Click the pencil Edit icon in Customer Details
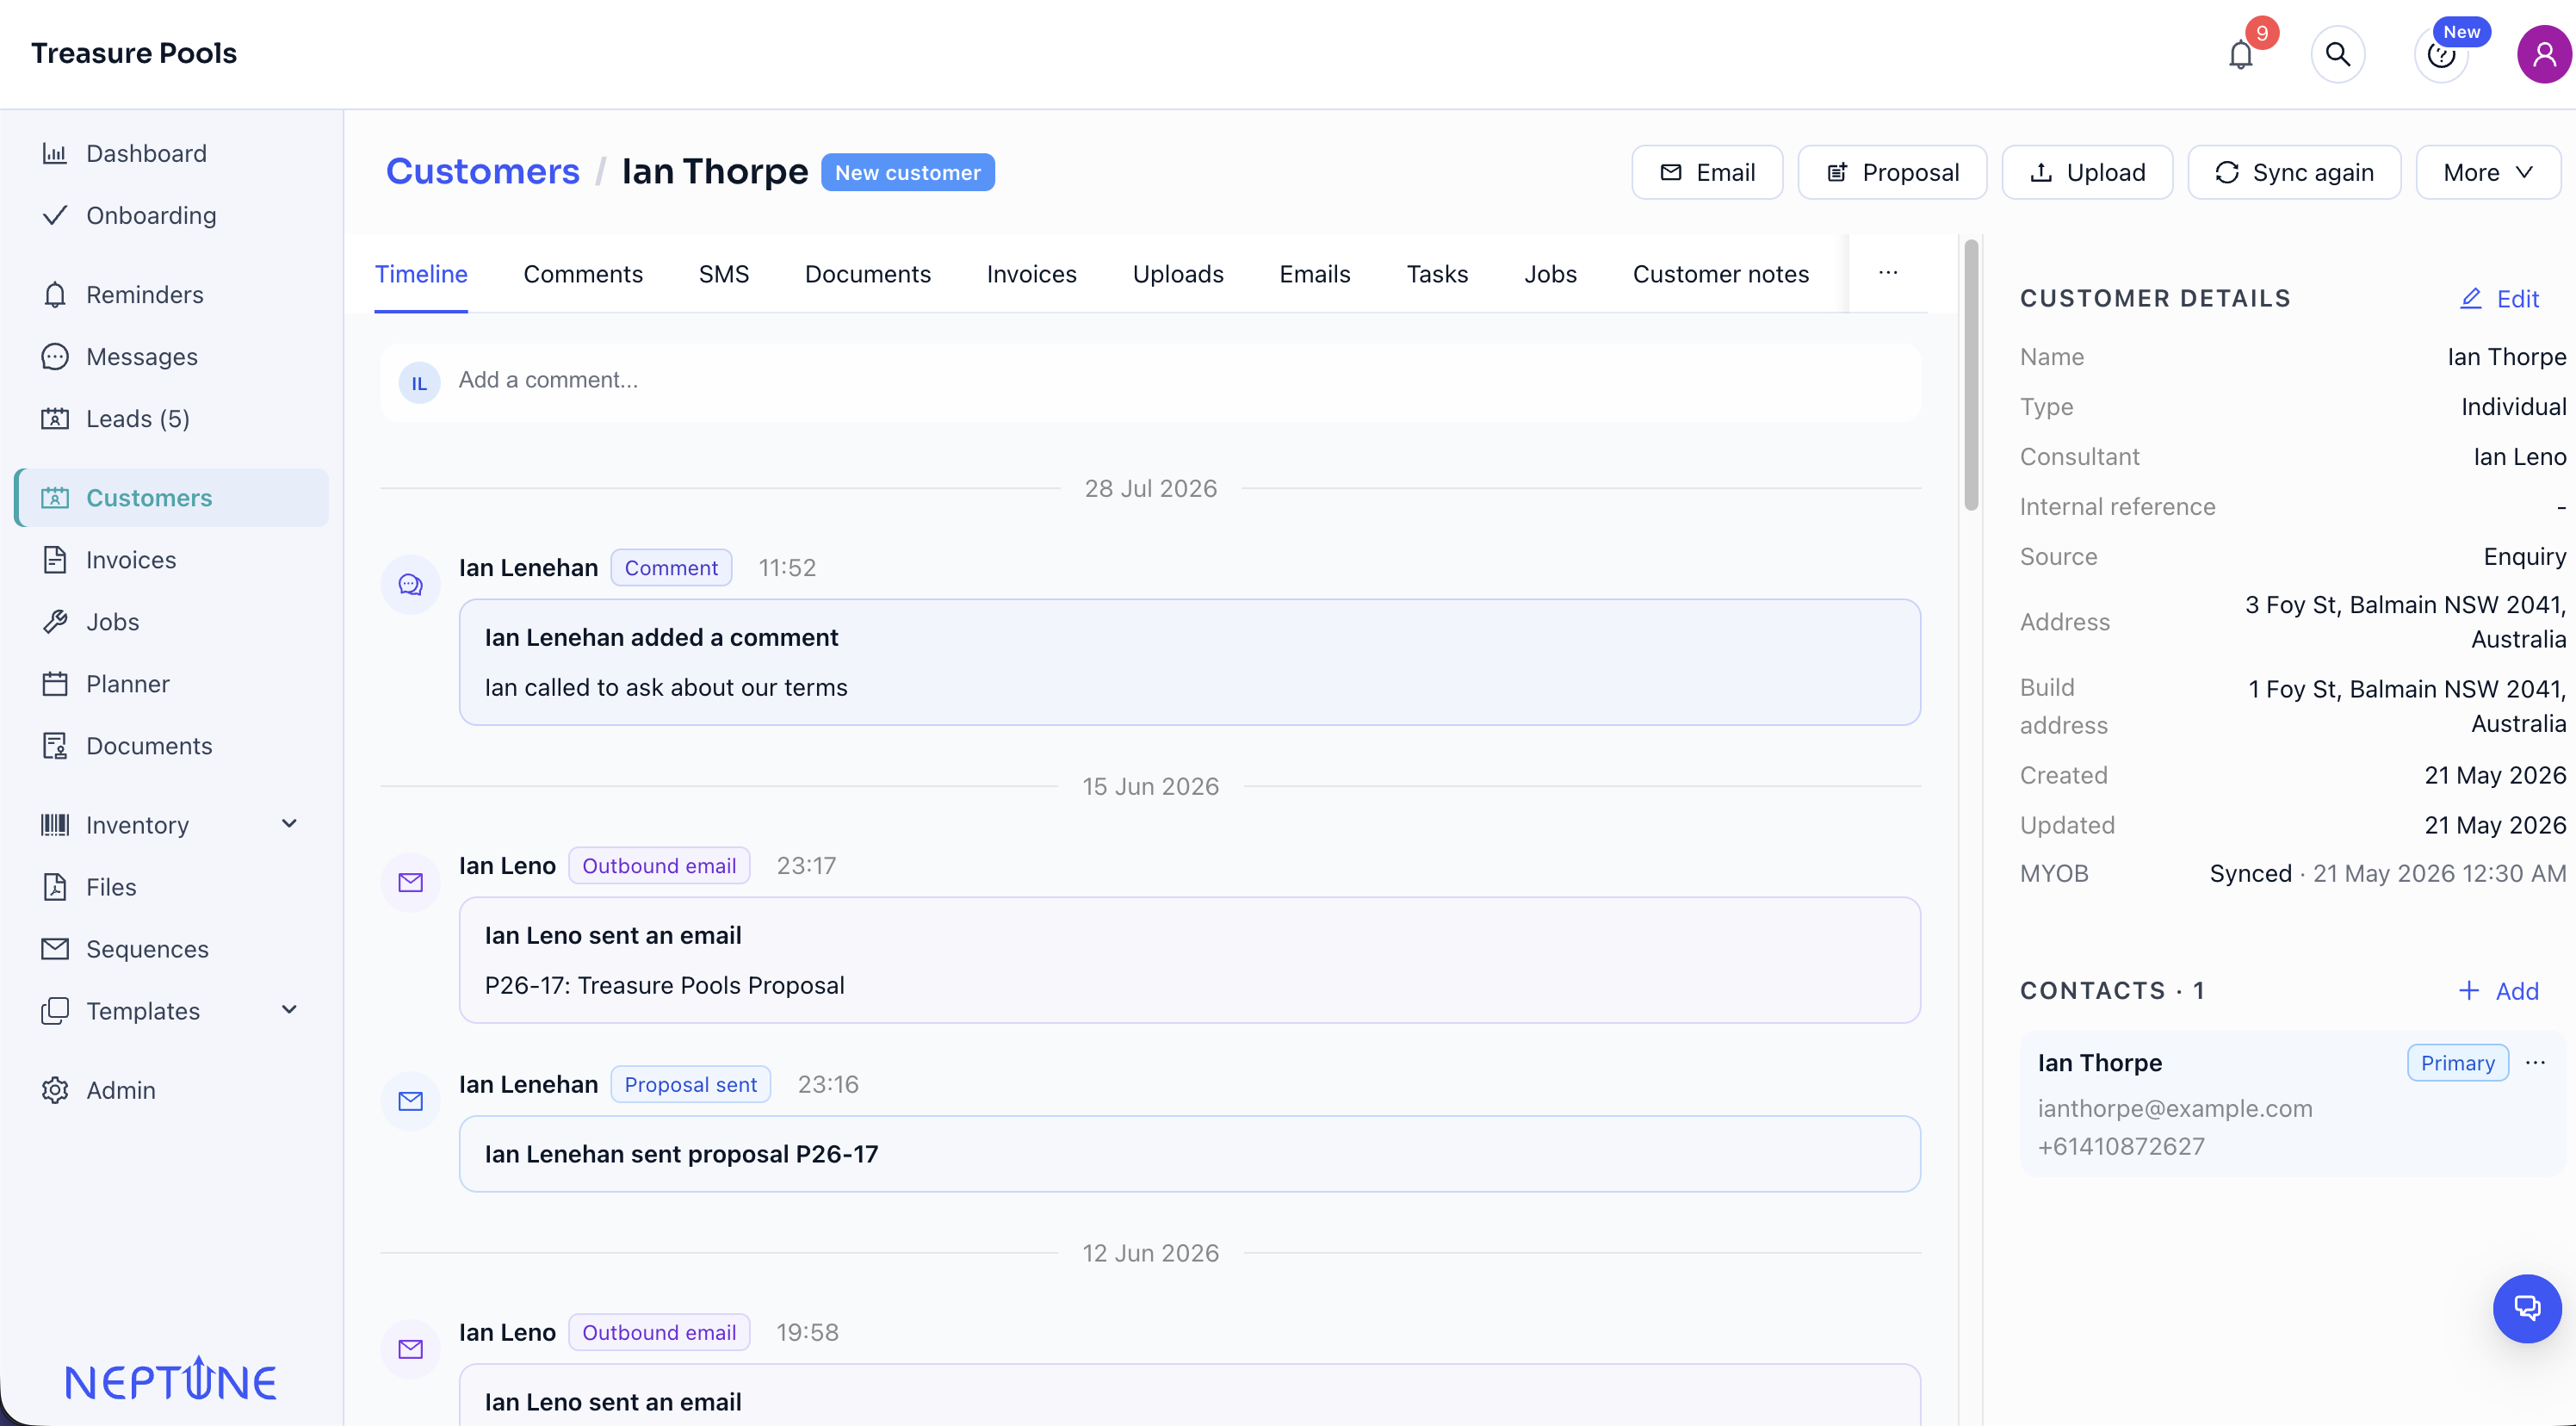The width and height of the screenshot is (2576, 1426). 2470,298
